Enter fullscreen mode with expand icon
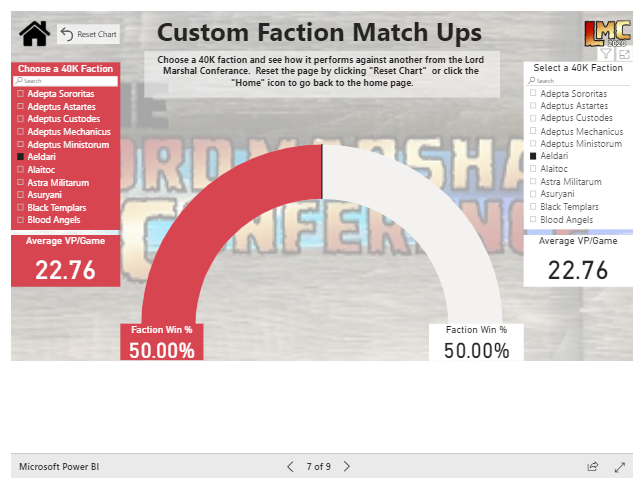 [x=620, y=466]
